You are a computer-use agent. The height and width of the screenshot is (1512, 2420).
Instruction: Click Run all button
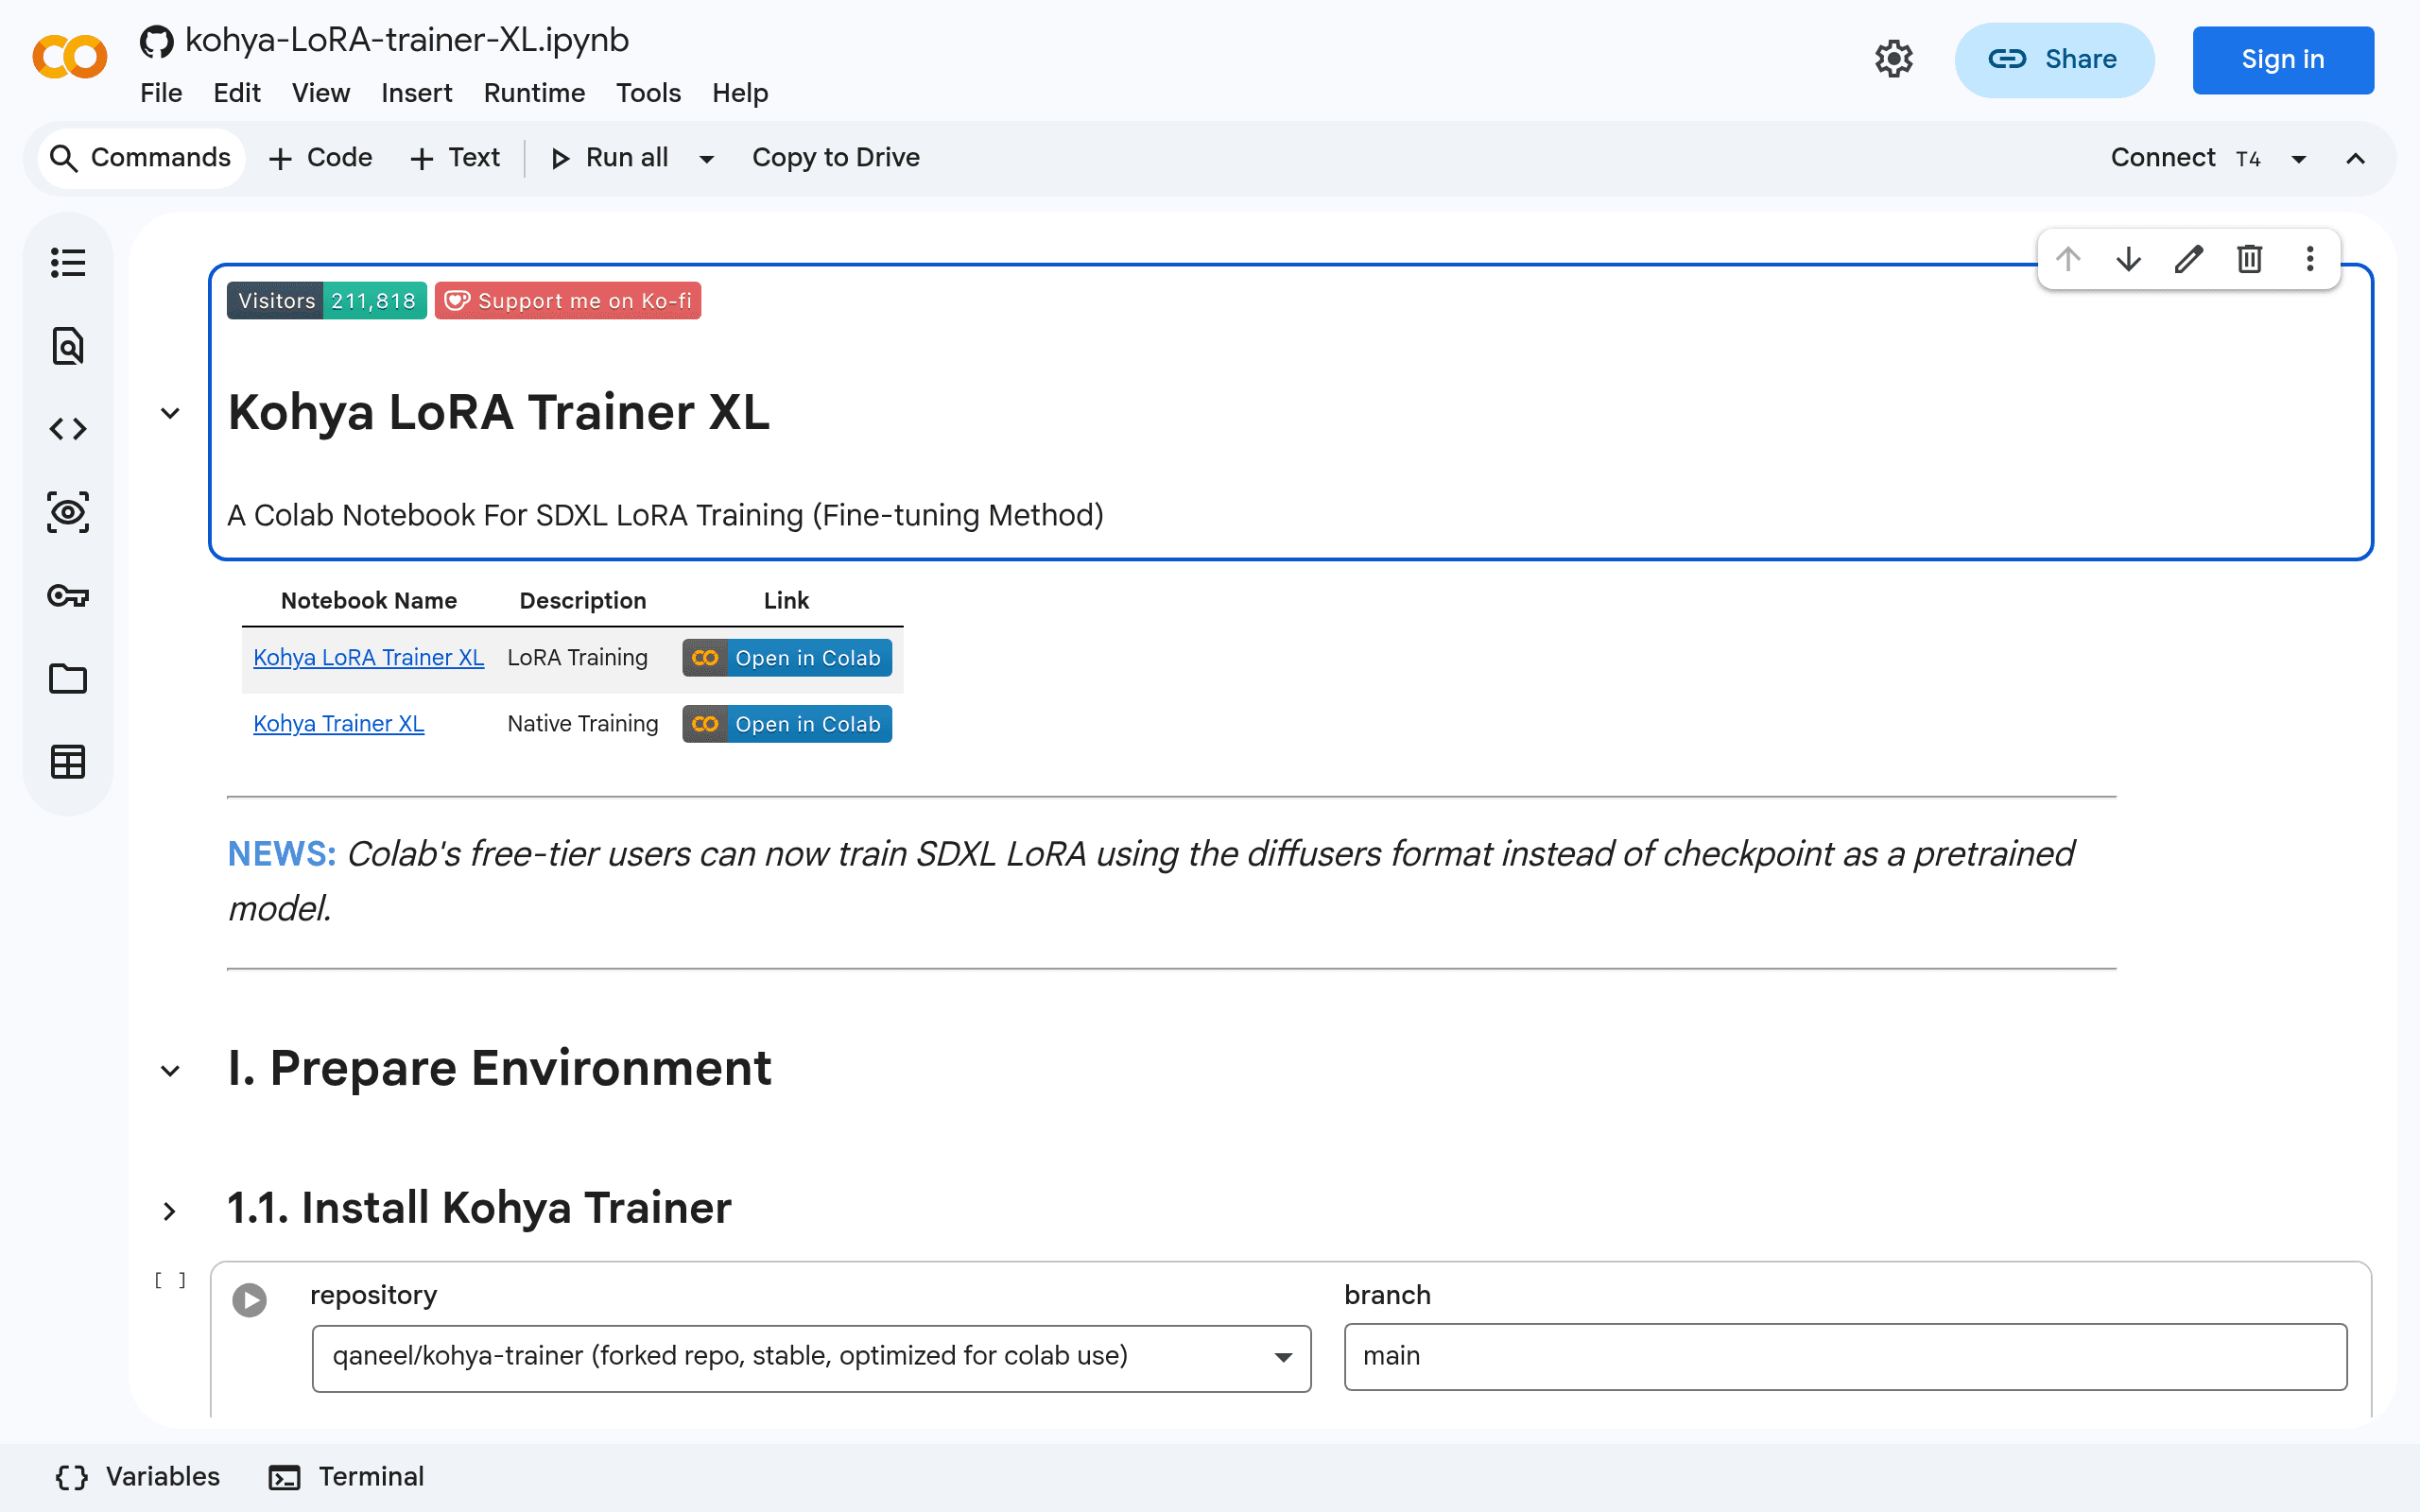click(x=609, y=158)
